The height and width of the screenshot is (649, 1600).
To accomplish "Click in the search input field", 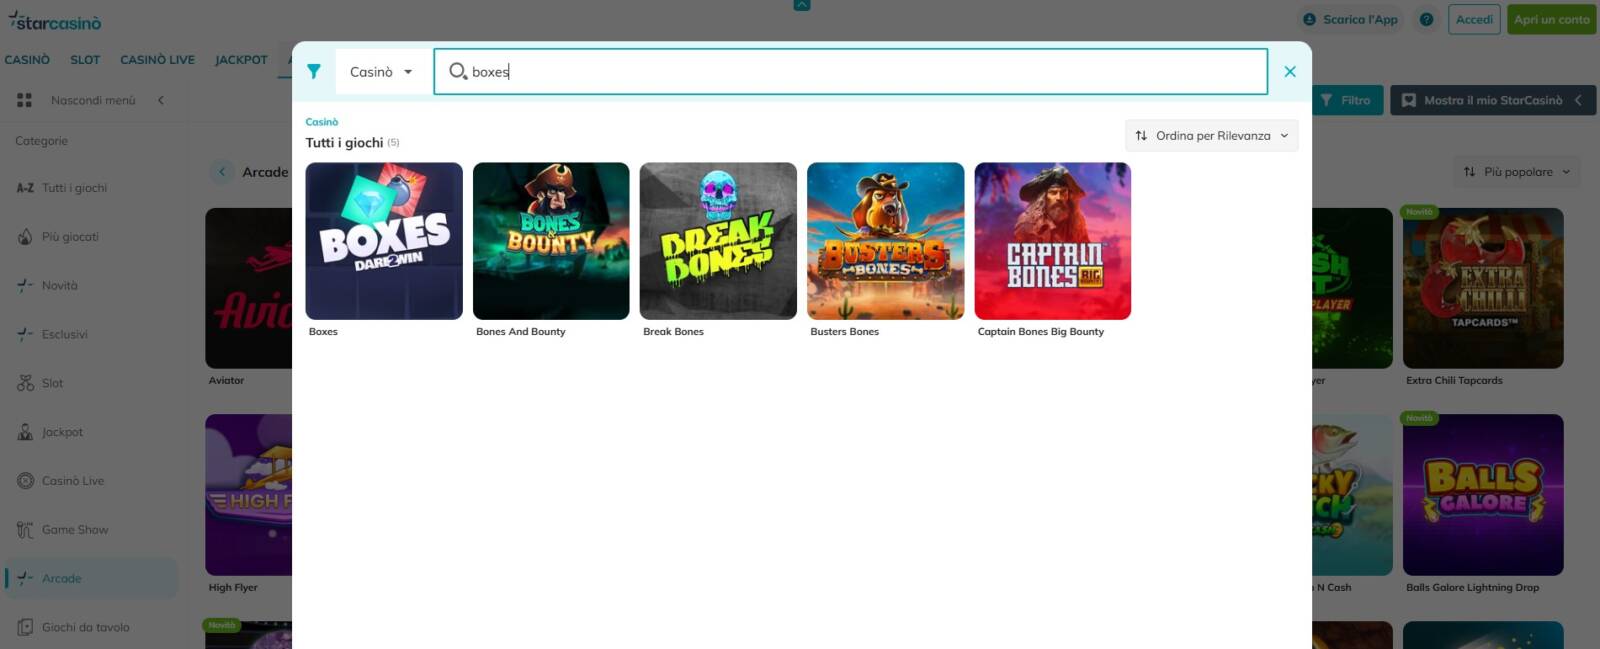I will 860,72.
